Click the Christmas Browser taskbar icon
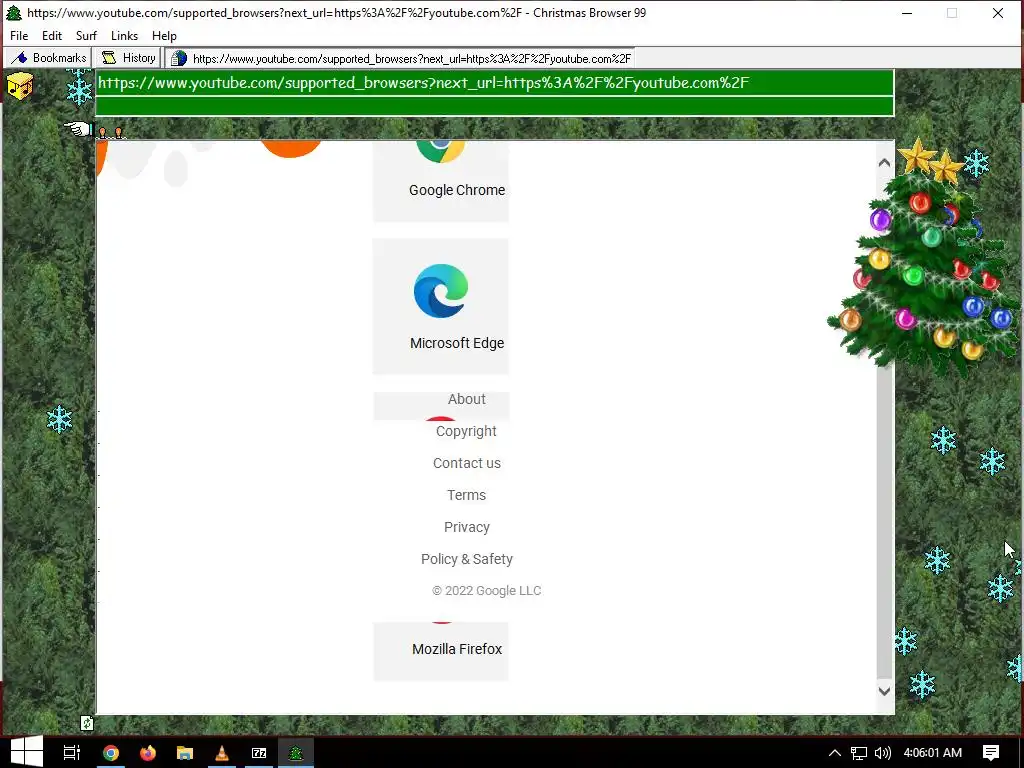1024x768 pixels. coord(296,753)
